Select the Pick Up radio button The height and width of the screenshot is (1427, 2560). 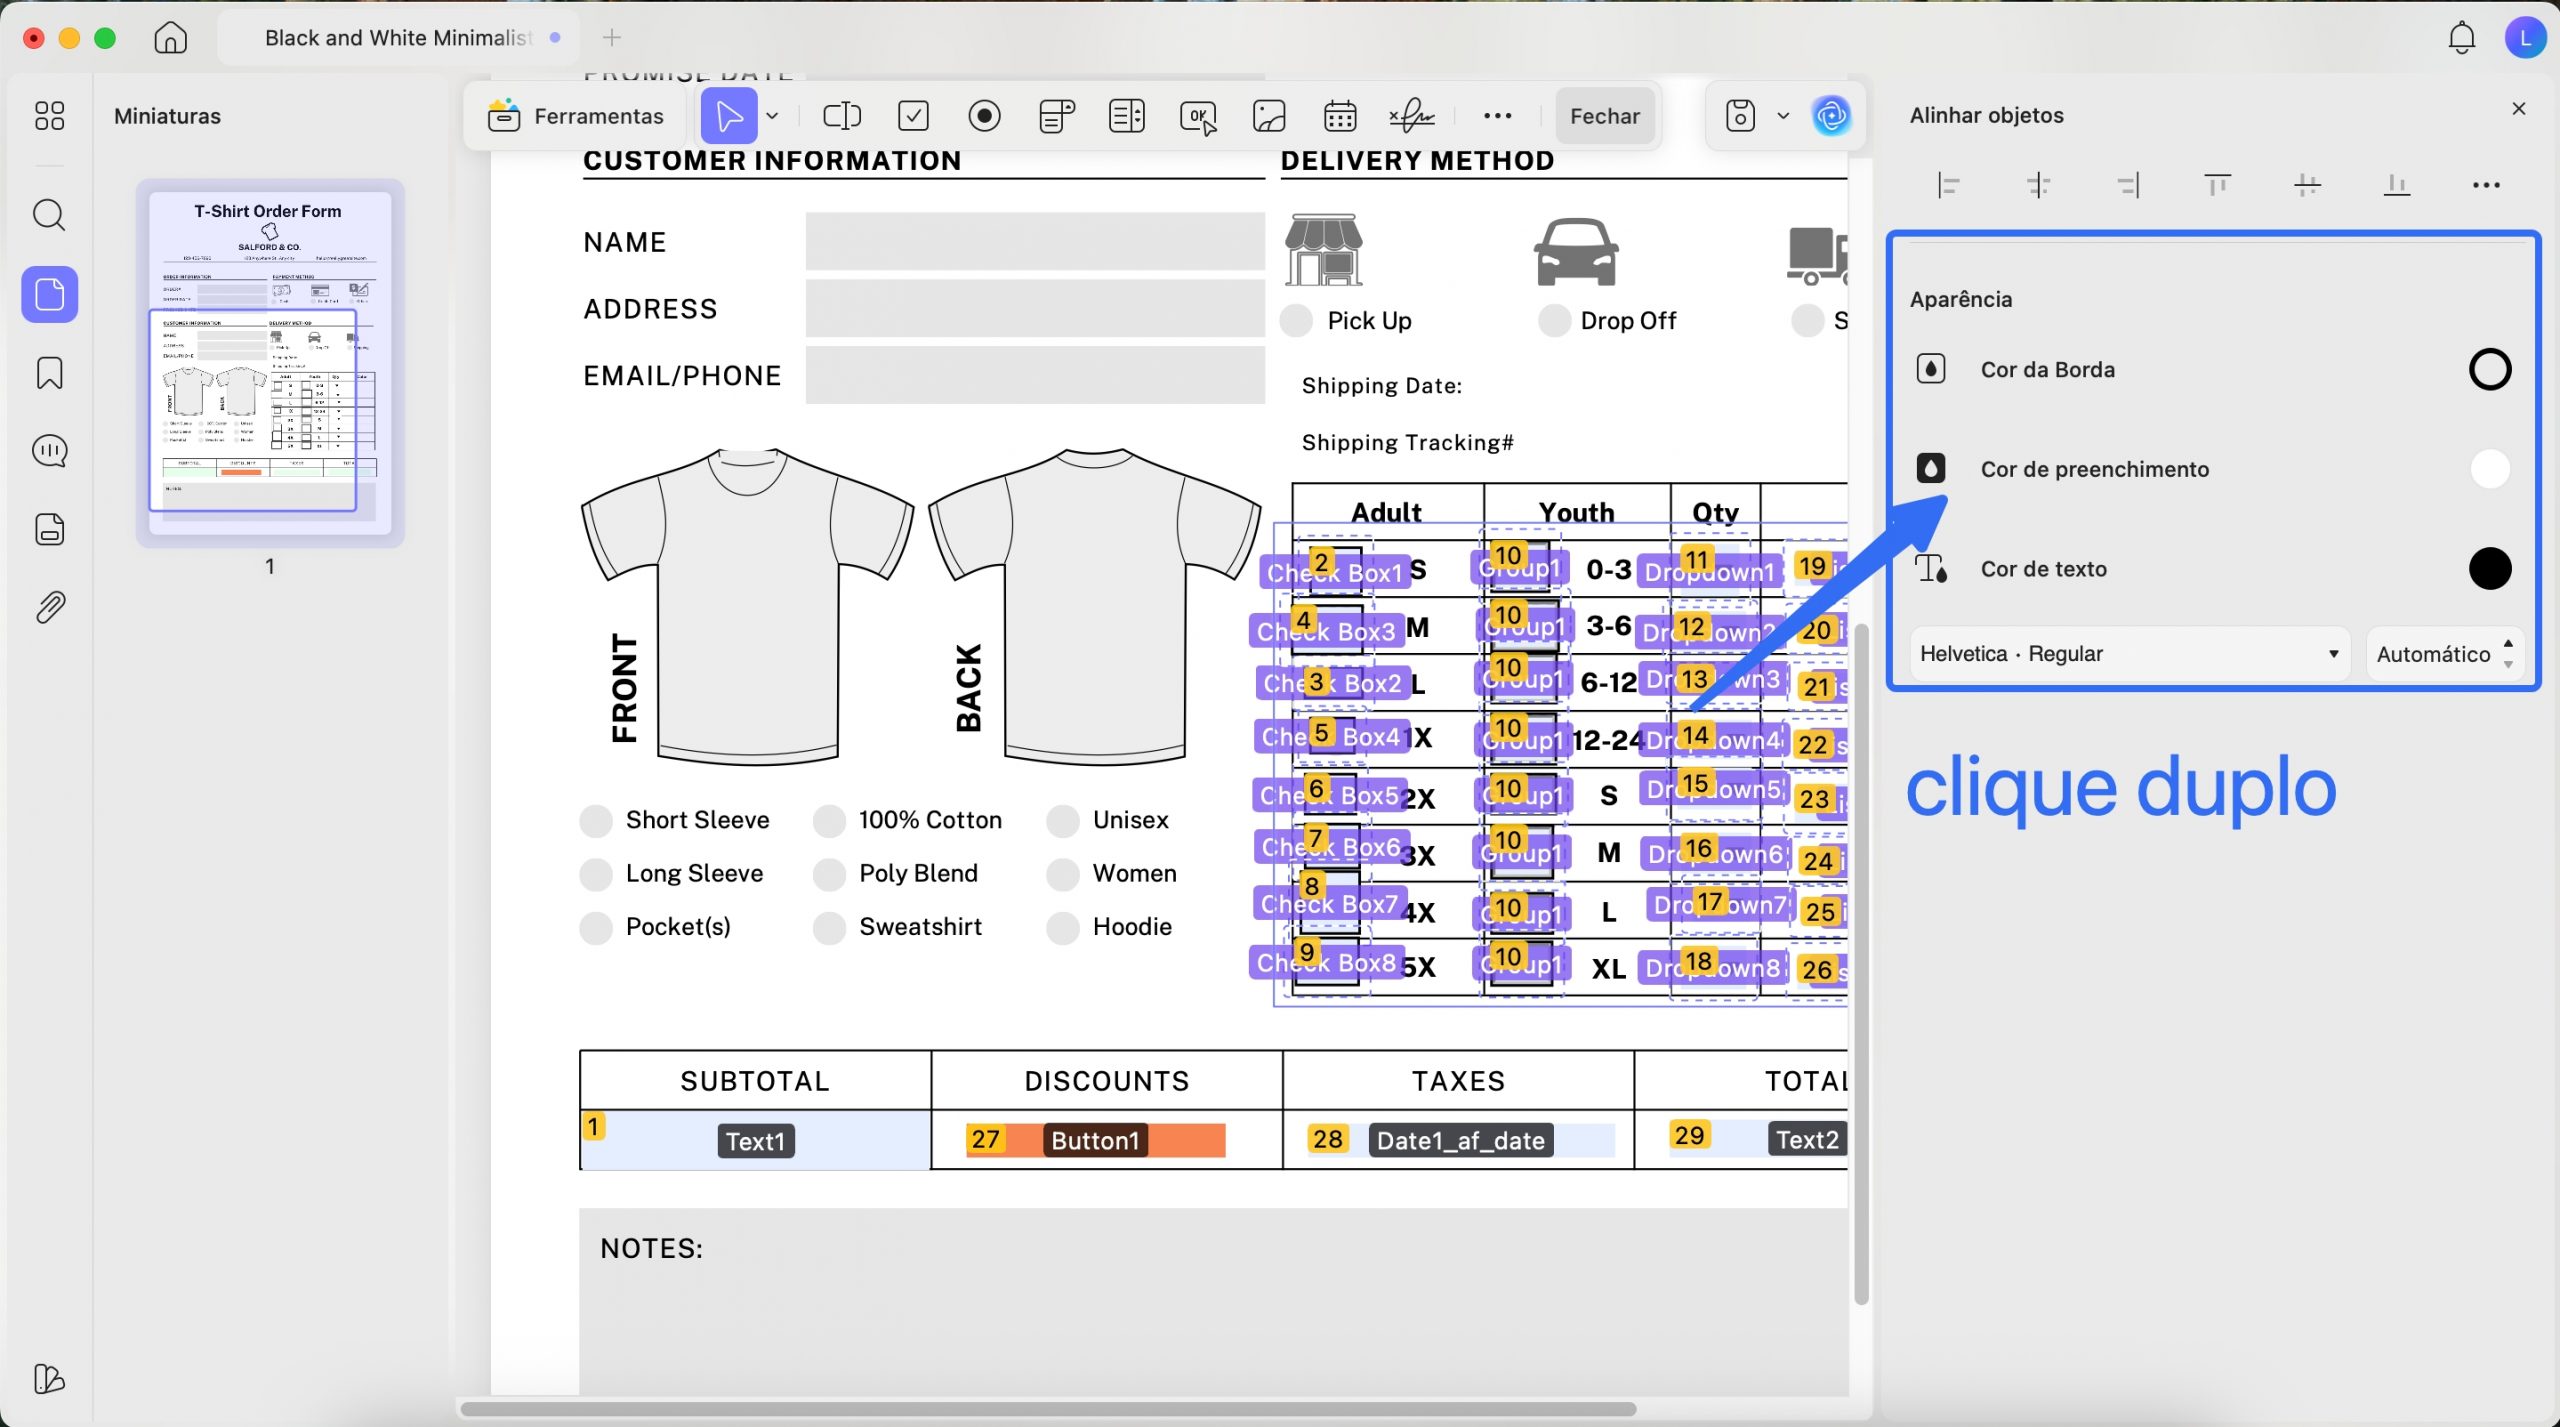(x=1297, y=321)
